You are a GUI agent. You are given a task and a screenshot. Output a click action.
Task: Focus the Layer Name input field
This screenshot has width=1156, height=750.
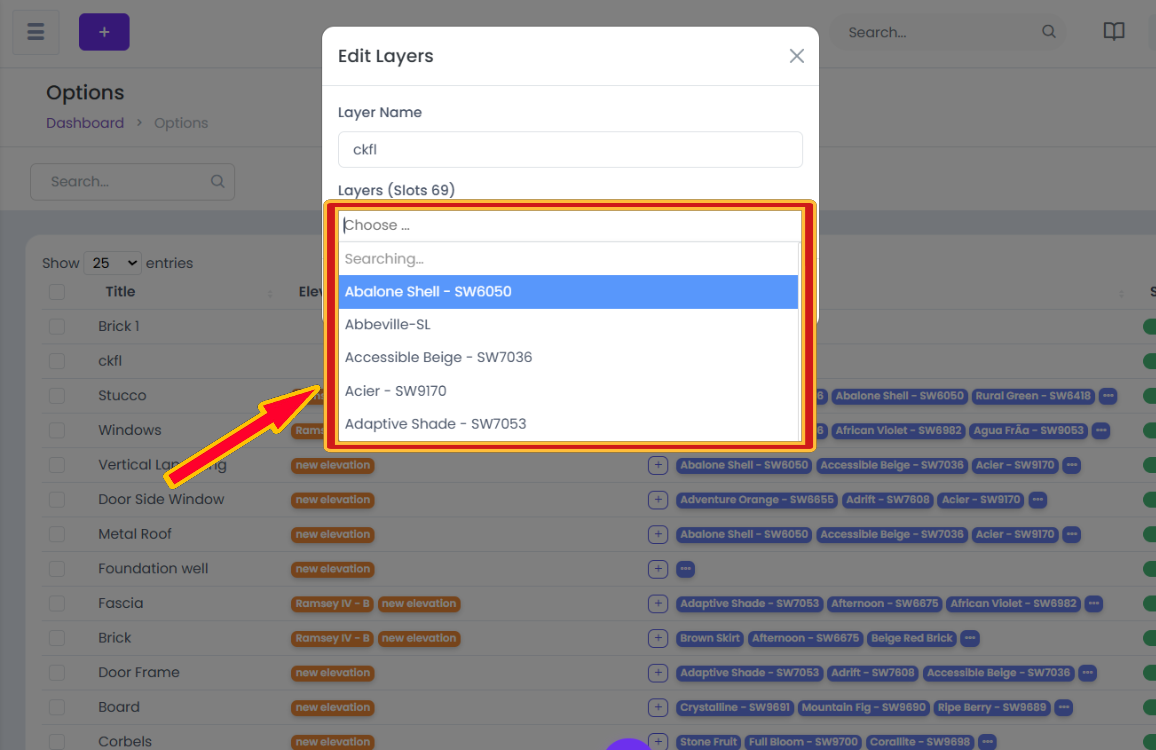(570, 150)
